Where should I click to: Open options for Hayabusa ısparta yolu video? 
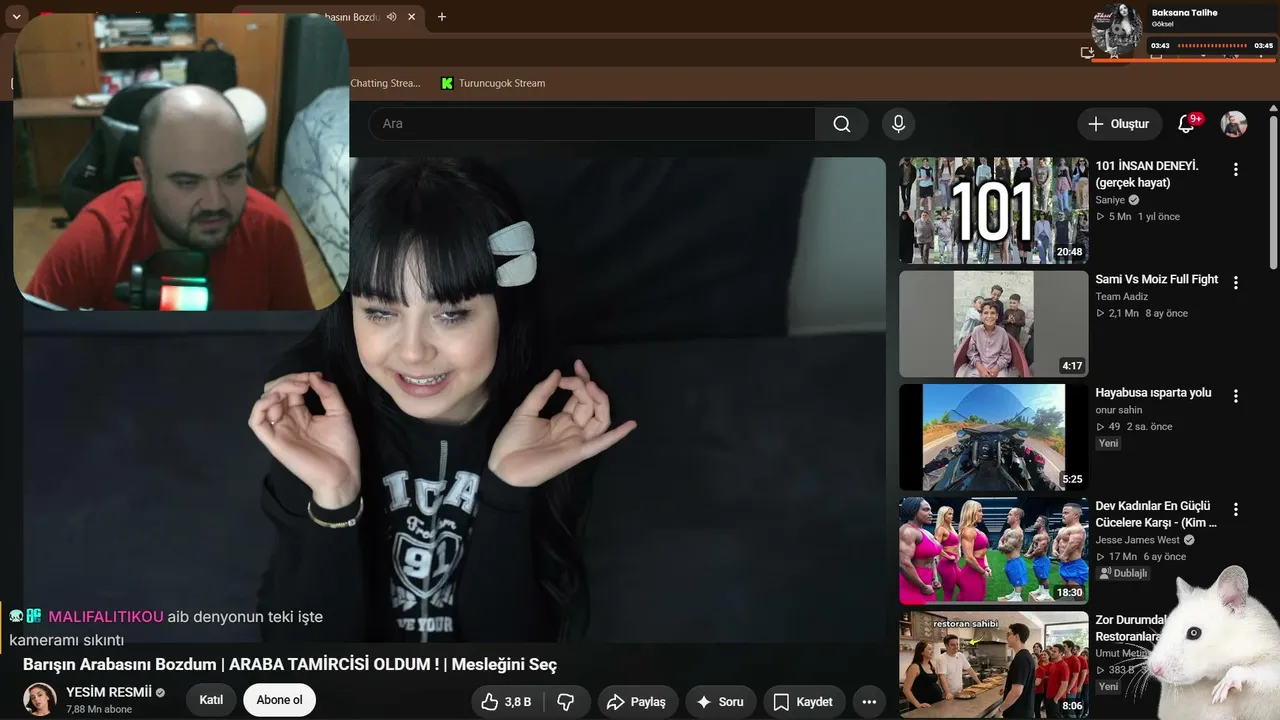pos(1236,396)
